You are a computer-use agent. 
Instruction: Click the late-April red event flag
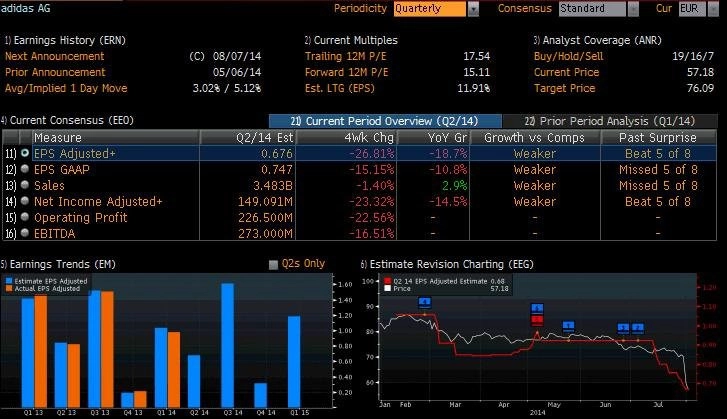[x=537, y=319]
